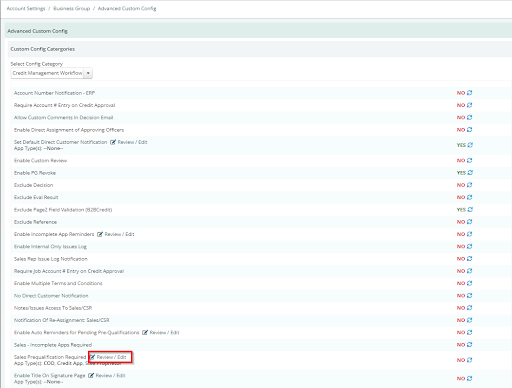Image resolution: width=512 pixels, height=388 pixels.
Task: Review / Edit Enable Title On Signature Page
Action: coord(107,376)
